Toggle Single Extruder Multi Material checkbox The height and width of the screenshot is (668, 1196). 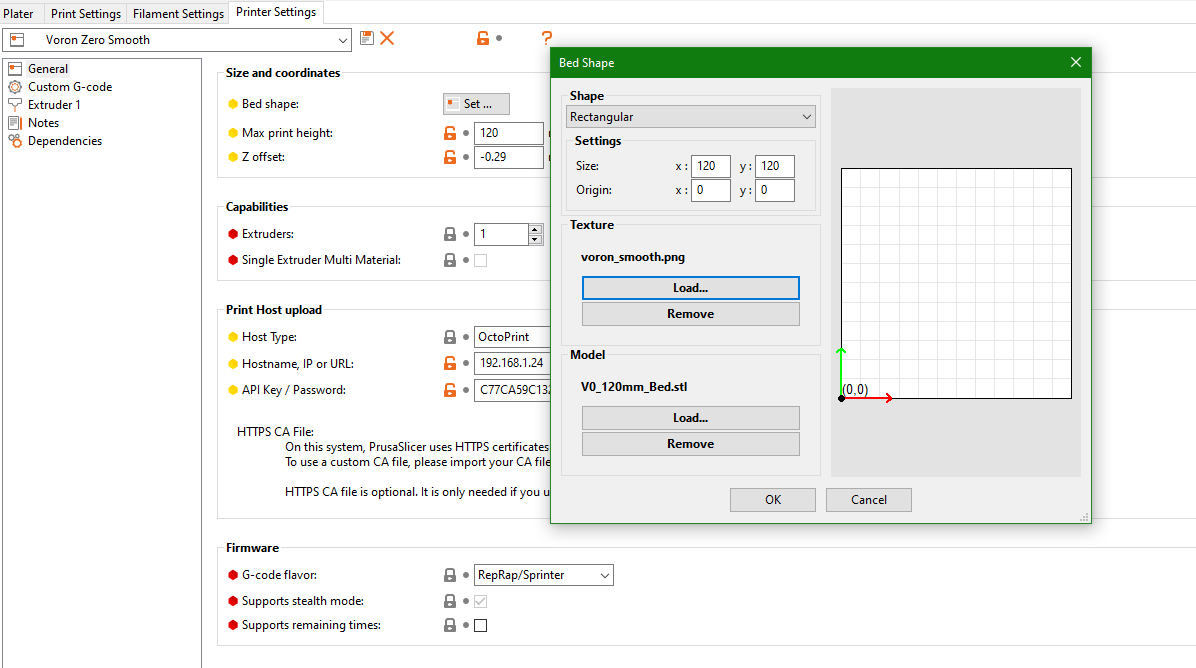point(481,260)
